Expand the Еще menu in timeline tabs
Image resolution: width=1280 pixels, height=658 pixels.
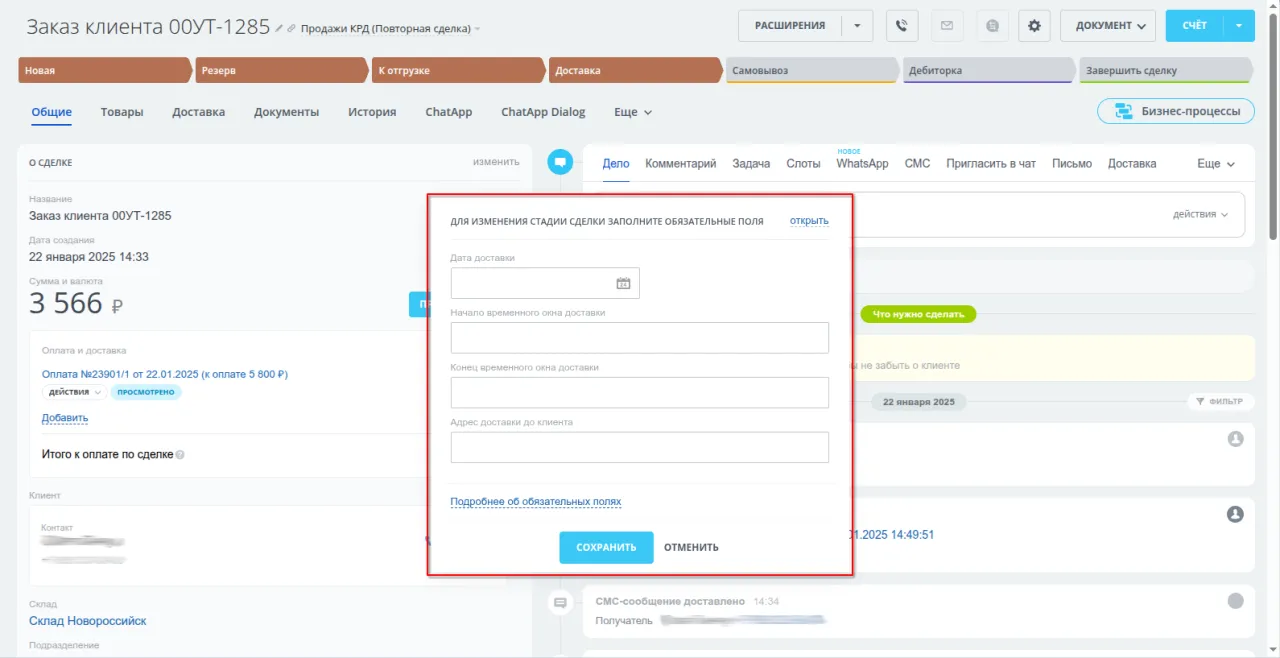[1216, 163]
